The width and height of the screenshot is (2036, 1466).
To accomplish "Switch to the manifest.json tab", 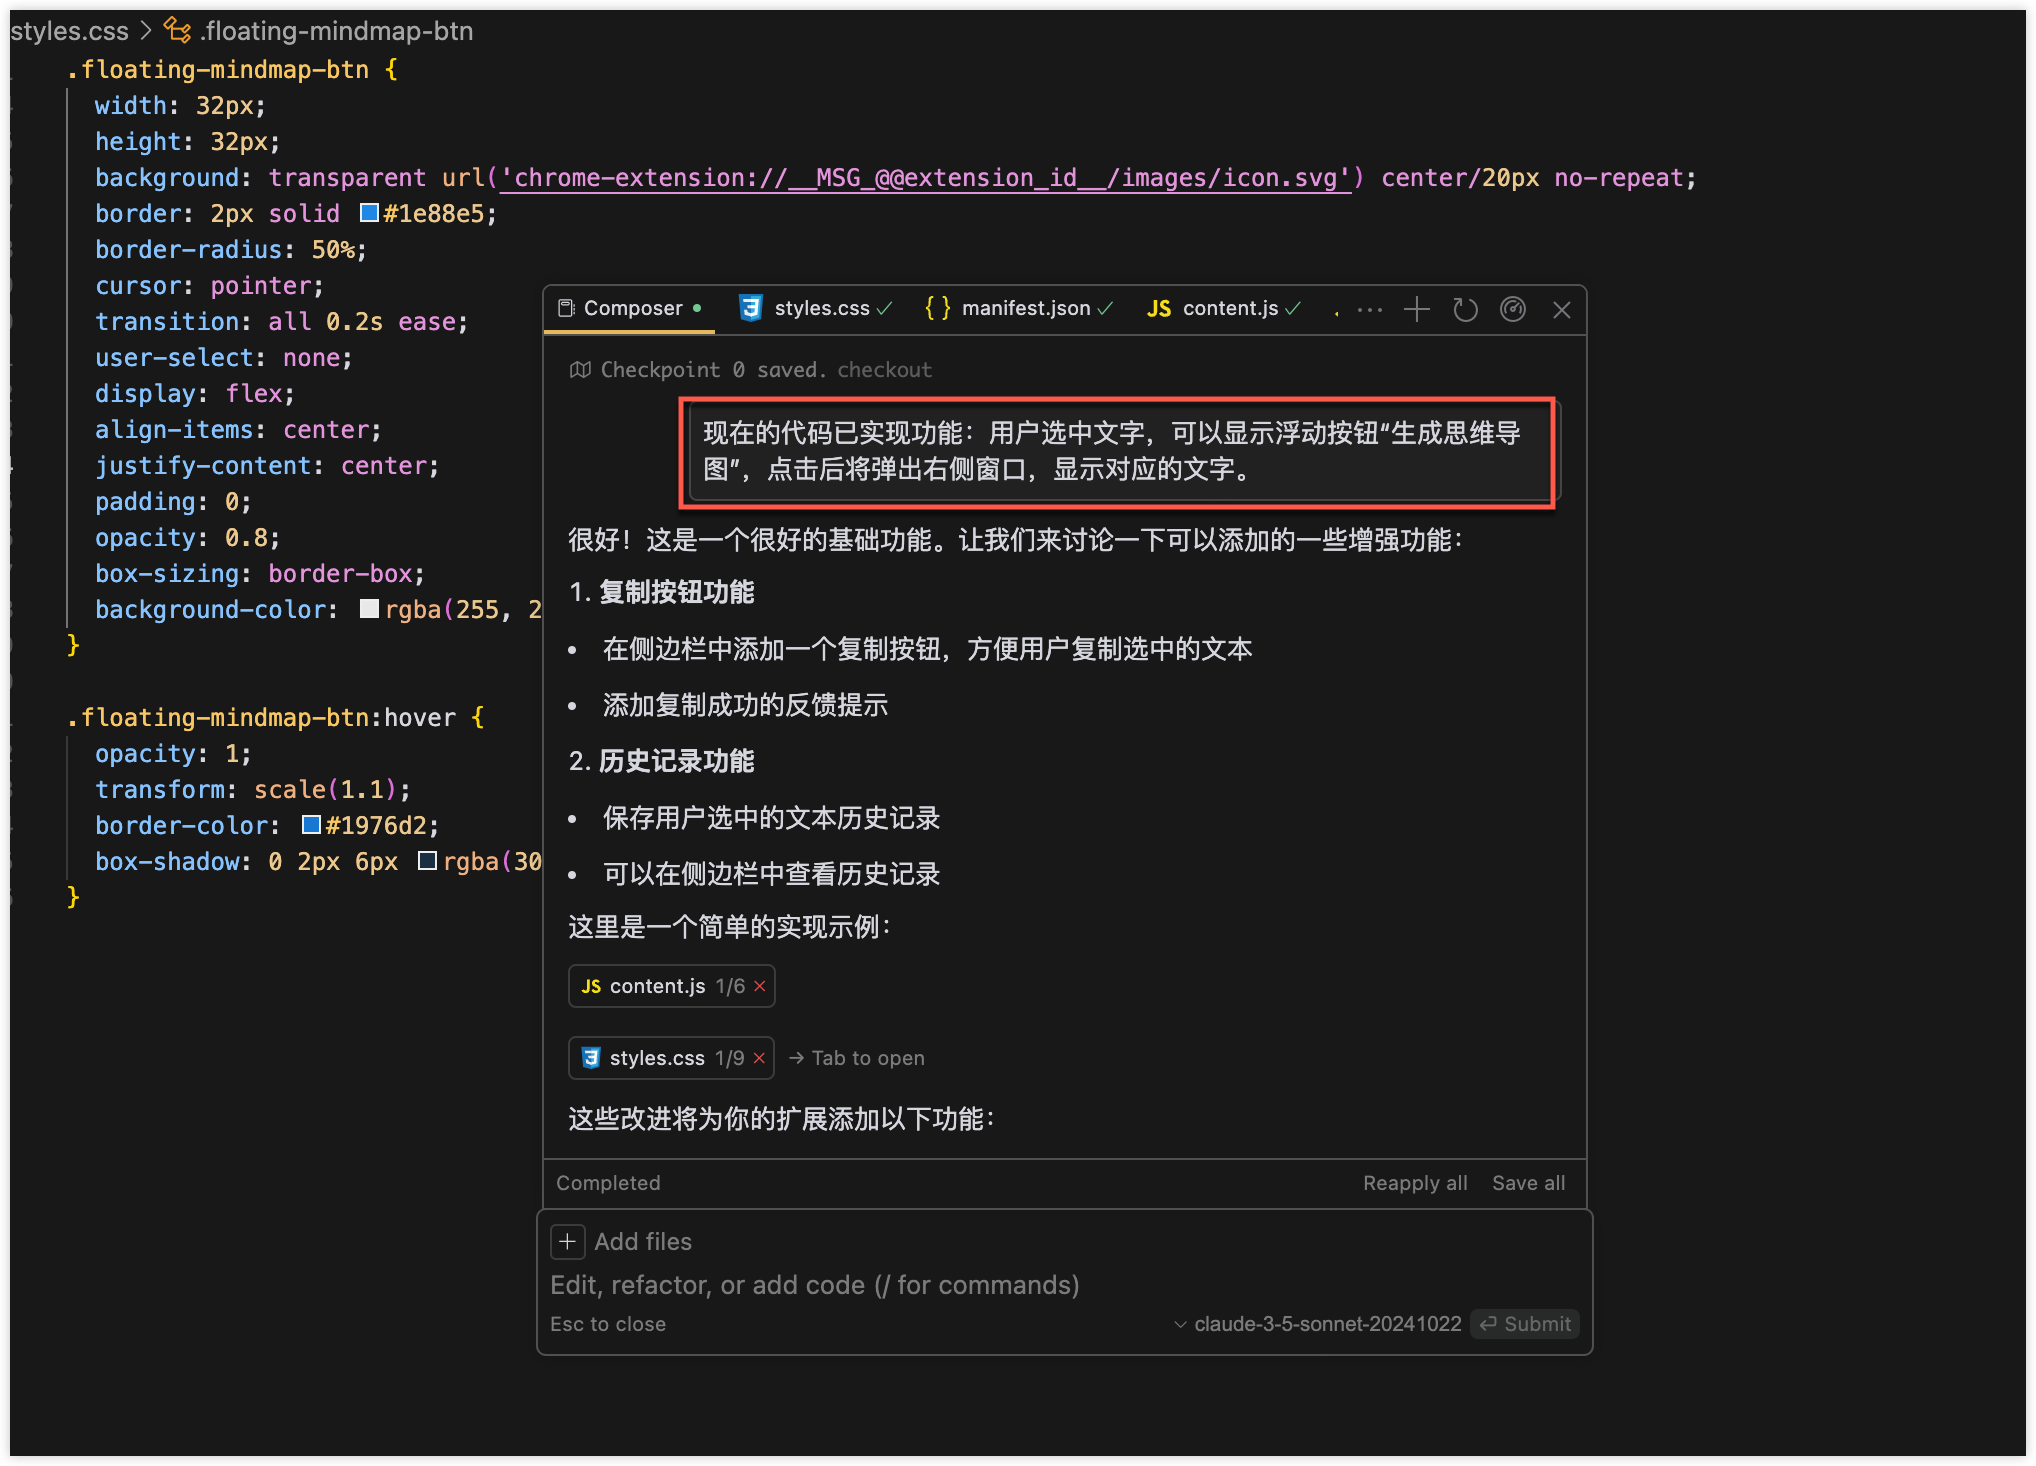I will 1018,308.
